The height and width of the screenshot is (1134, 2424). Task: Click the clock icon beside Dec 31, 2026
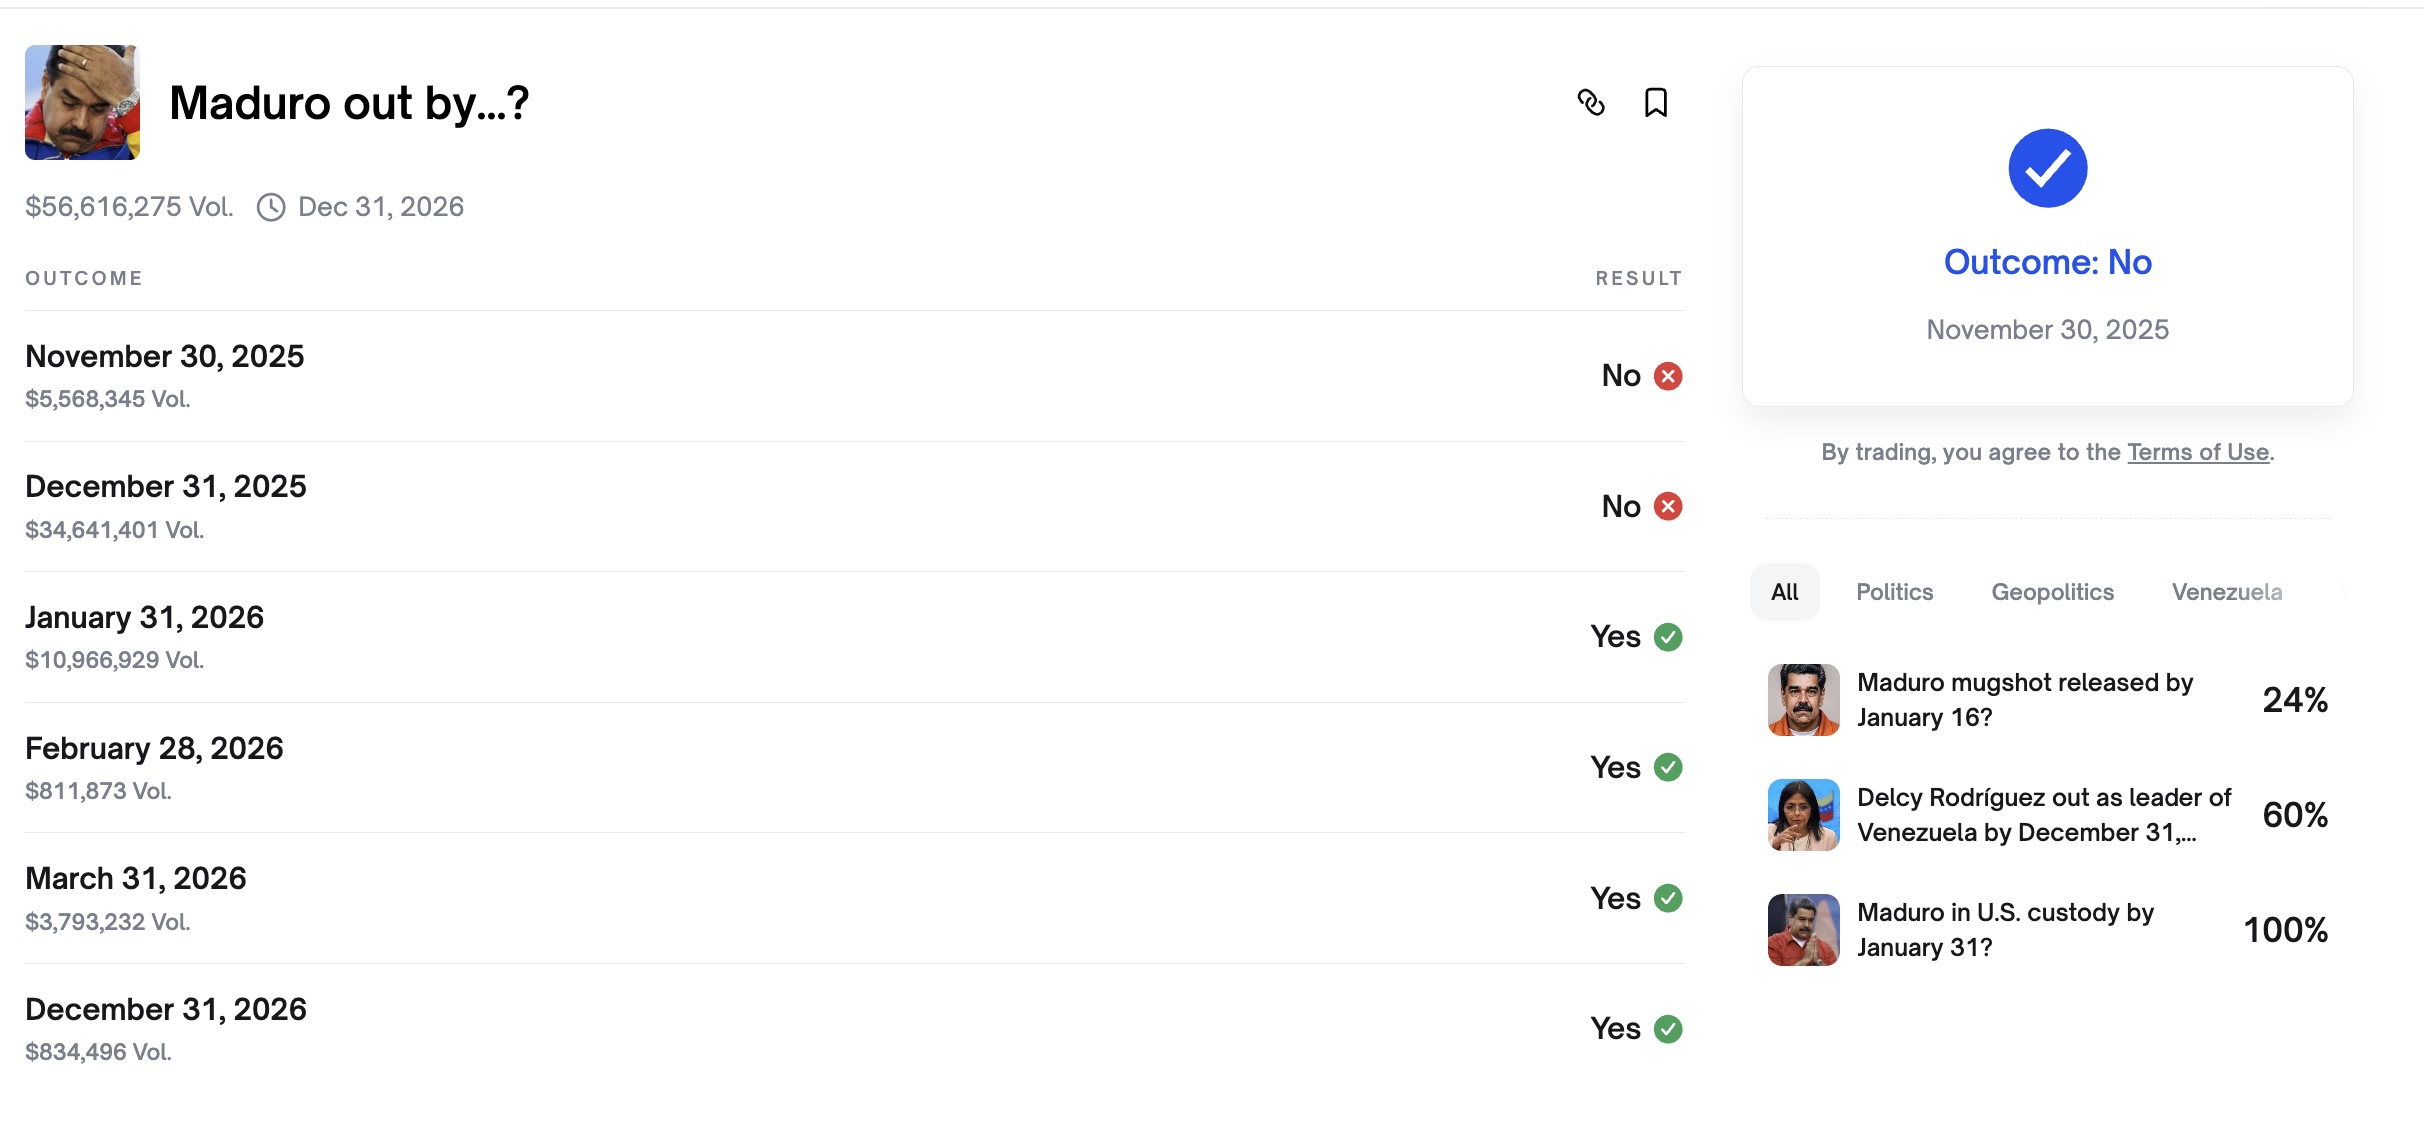pyautogui.click(x=271, y=207)
